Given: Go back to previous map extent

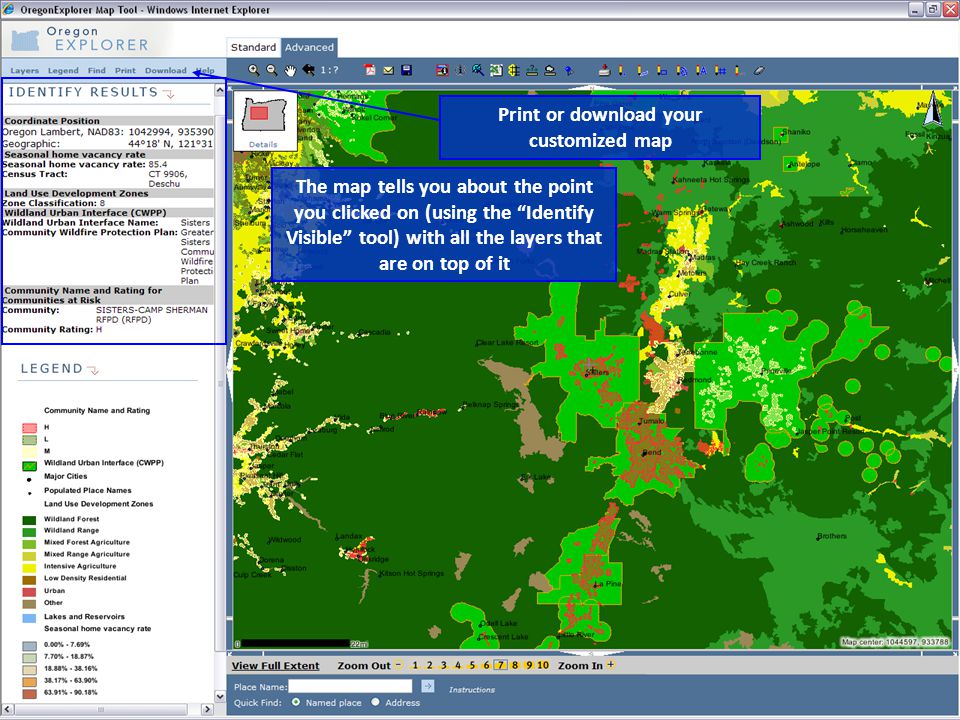Looking at the screenshot, I should click(x=308, y=70).
